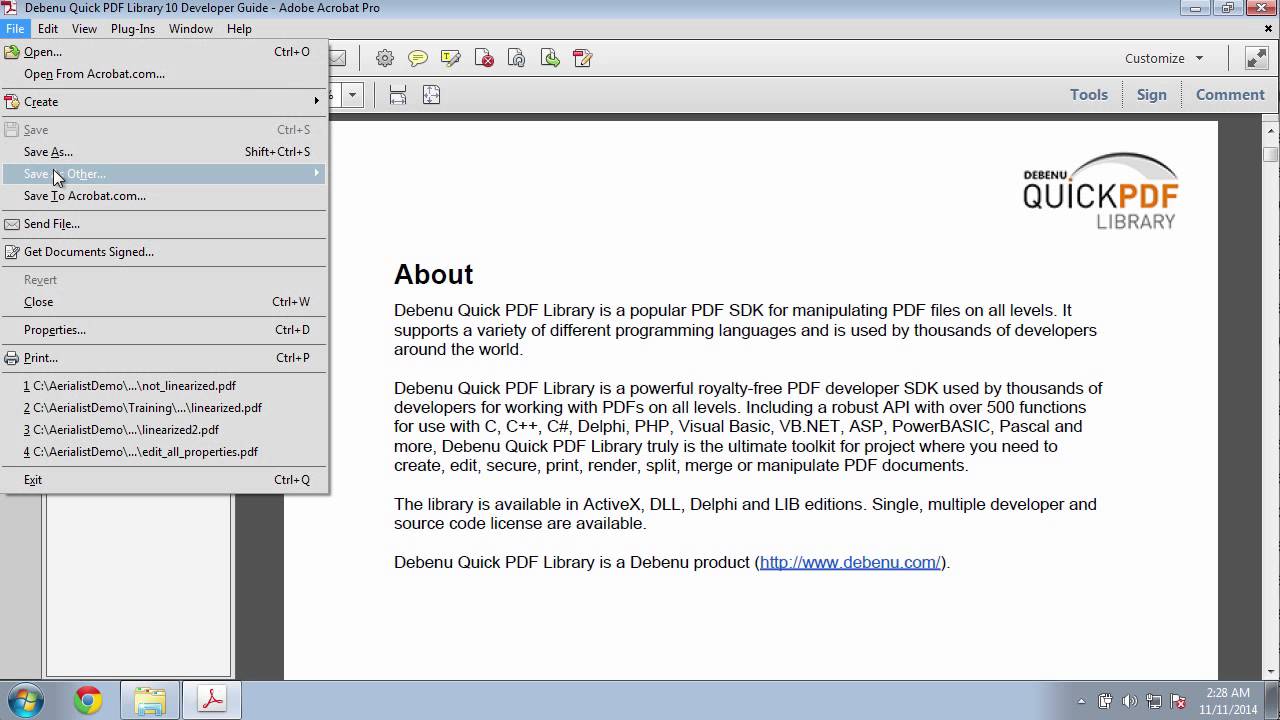Launch Google Chrome from the taskbar
This screenshot has height=720, width=1280.
tap(88, 701)
